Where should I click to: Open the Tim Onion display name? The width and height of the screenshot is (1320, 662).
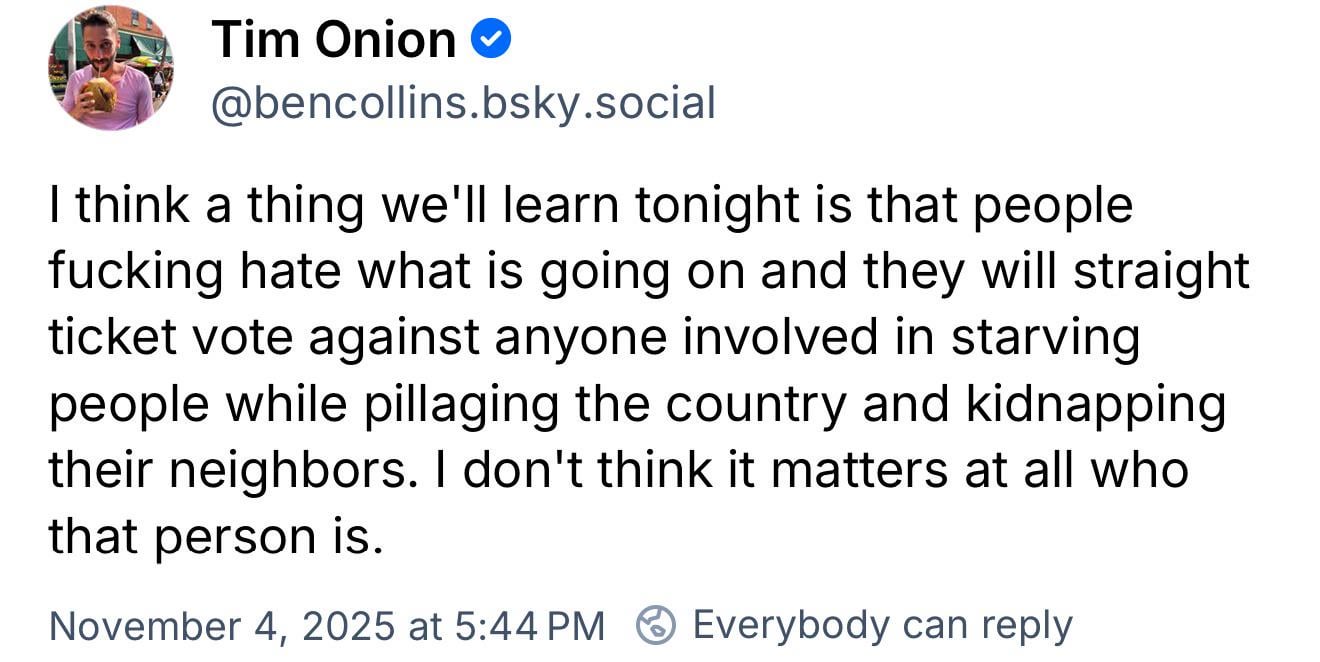[x=334, y=40]
